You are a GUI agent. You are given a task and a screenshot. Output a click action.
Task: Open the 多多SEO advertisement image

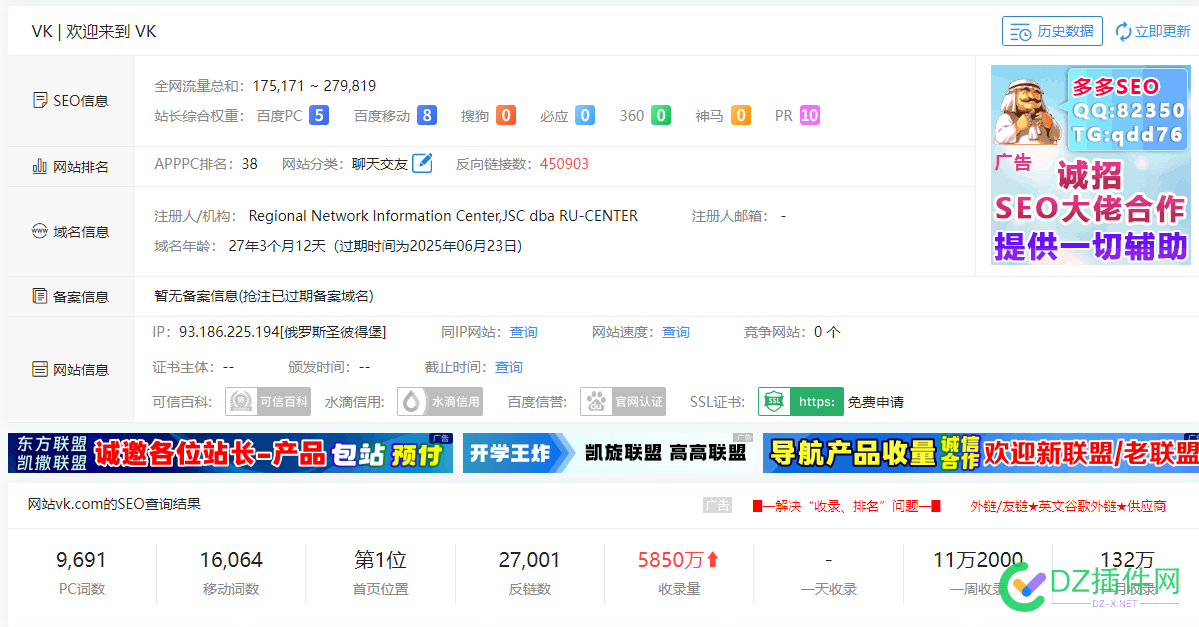1090,165
